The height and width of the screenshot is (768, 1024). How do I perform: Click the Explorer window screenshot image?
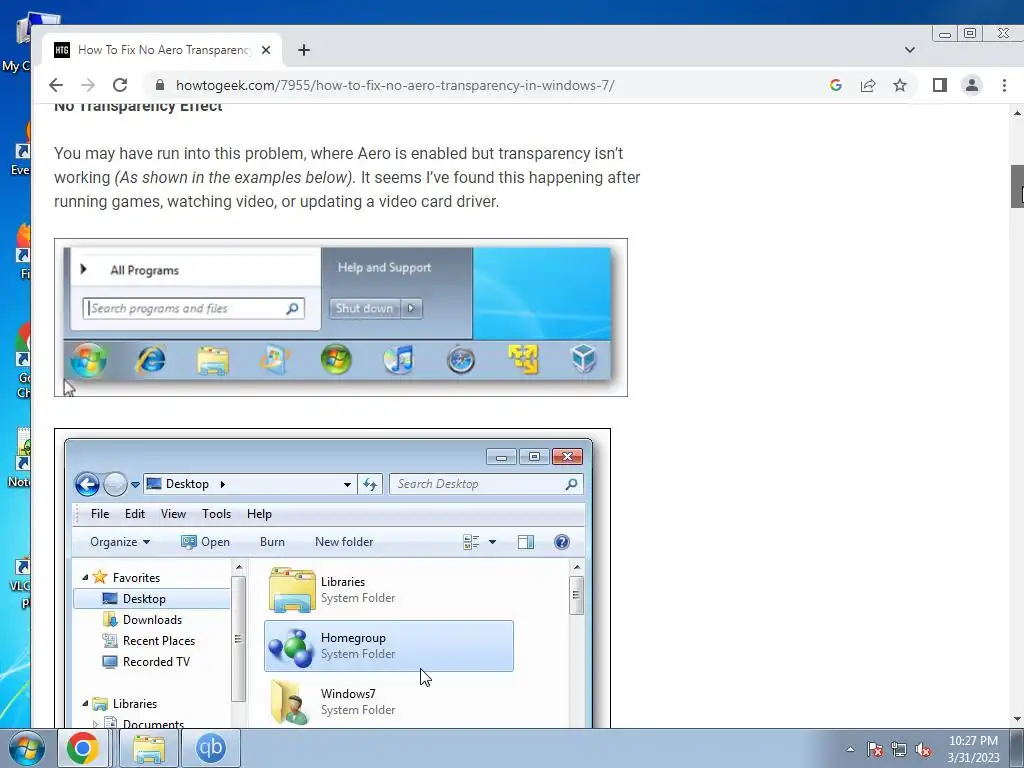(332, 578)
